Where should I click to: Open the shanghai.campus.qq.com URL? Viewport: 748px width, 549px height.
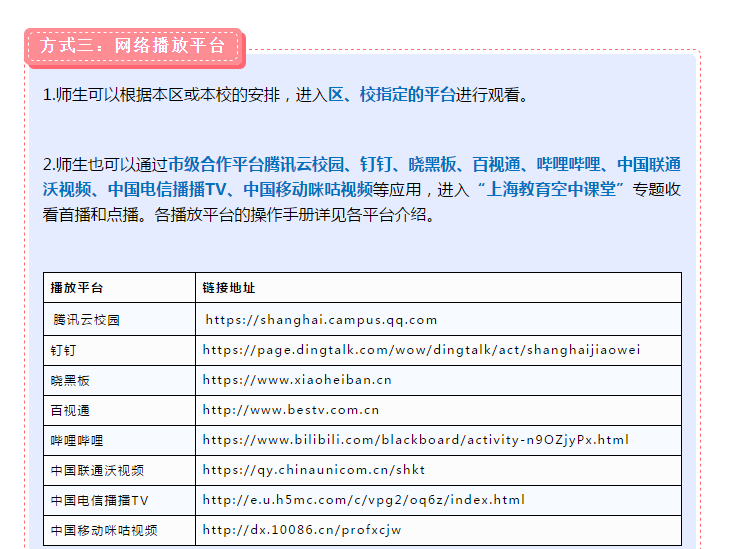321,320
